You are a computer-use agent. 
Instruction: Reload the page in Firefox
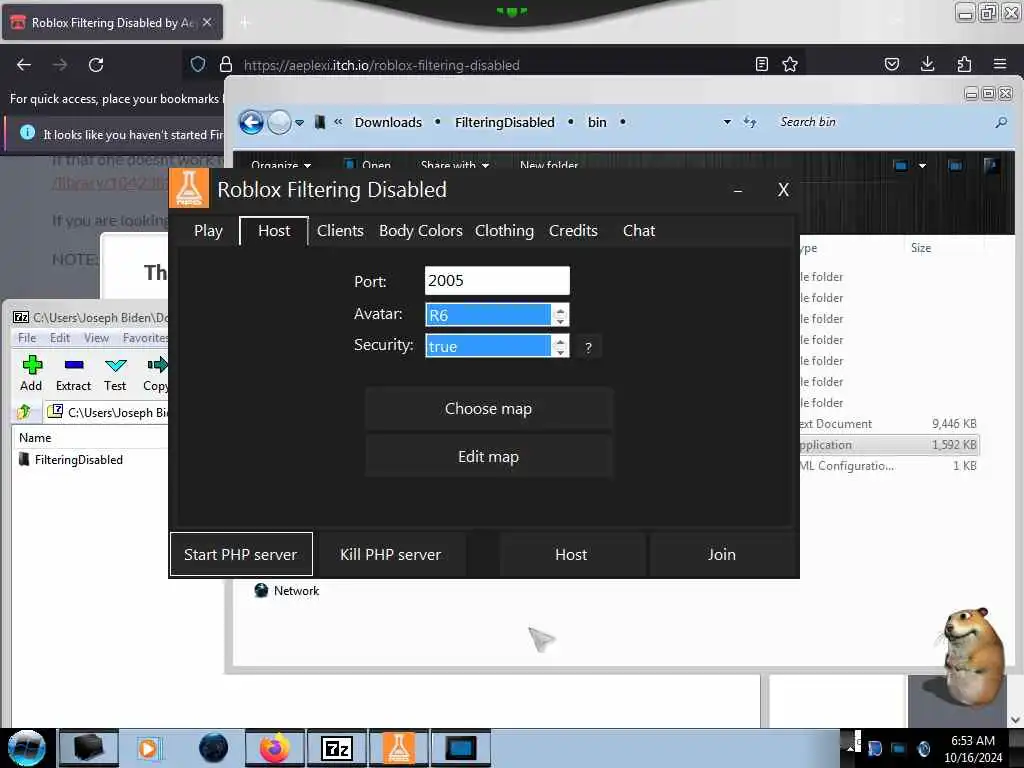click(x=96, y=65)
